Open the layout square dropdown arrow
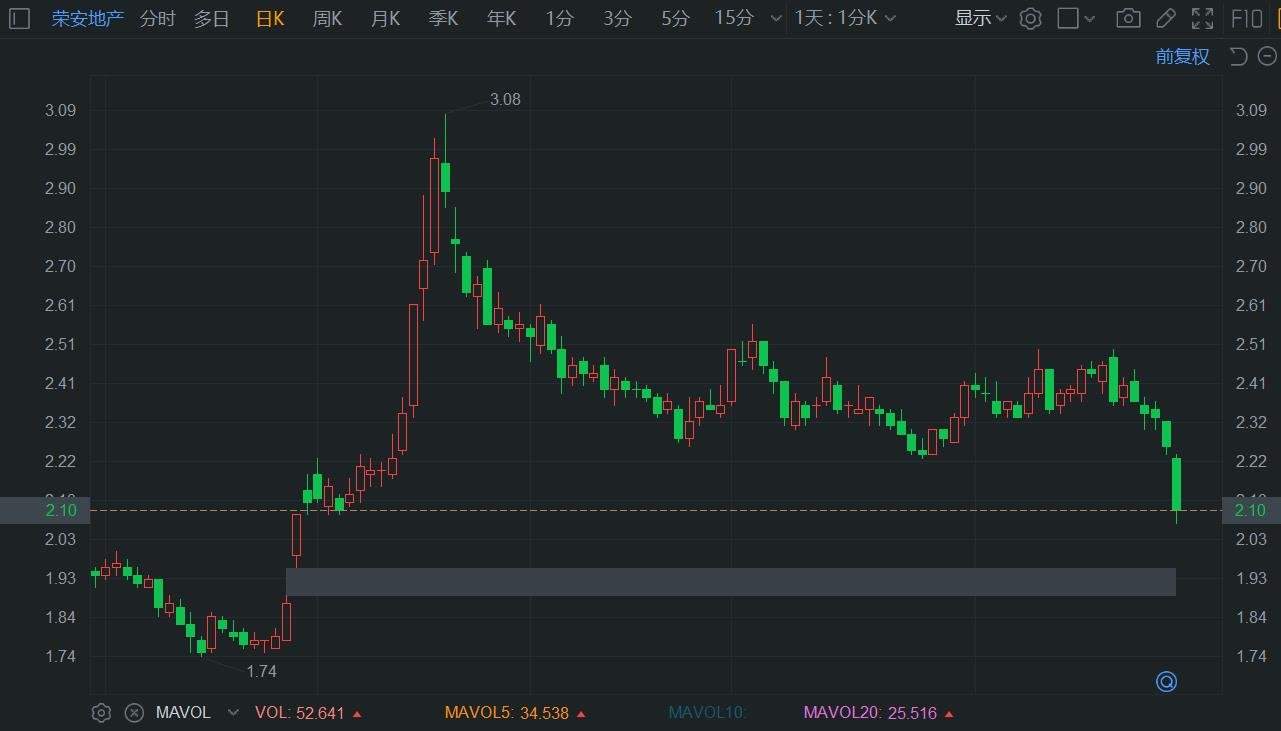This screenshot has width=1281, height=731. click(1090, 19)
